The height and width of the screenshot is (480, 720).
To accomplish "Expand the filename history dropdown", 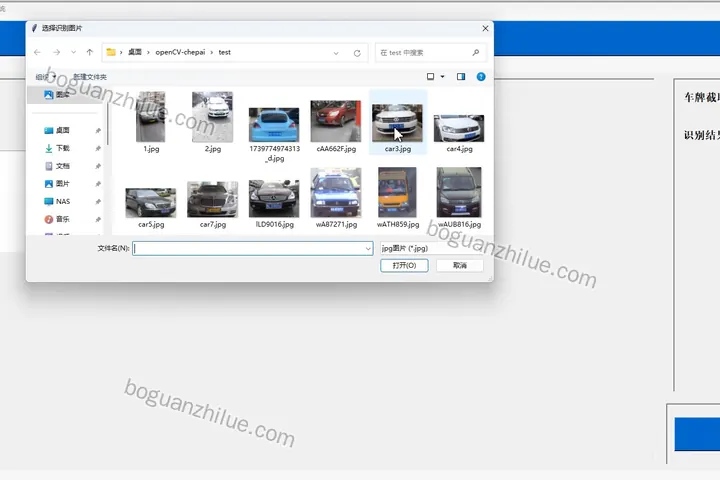I will click(368, 248).
